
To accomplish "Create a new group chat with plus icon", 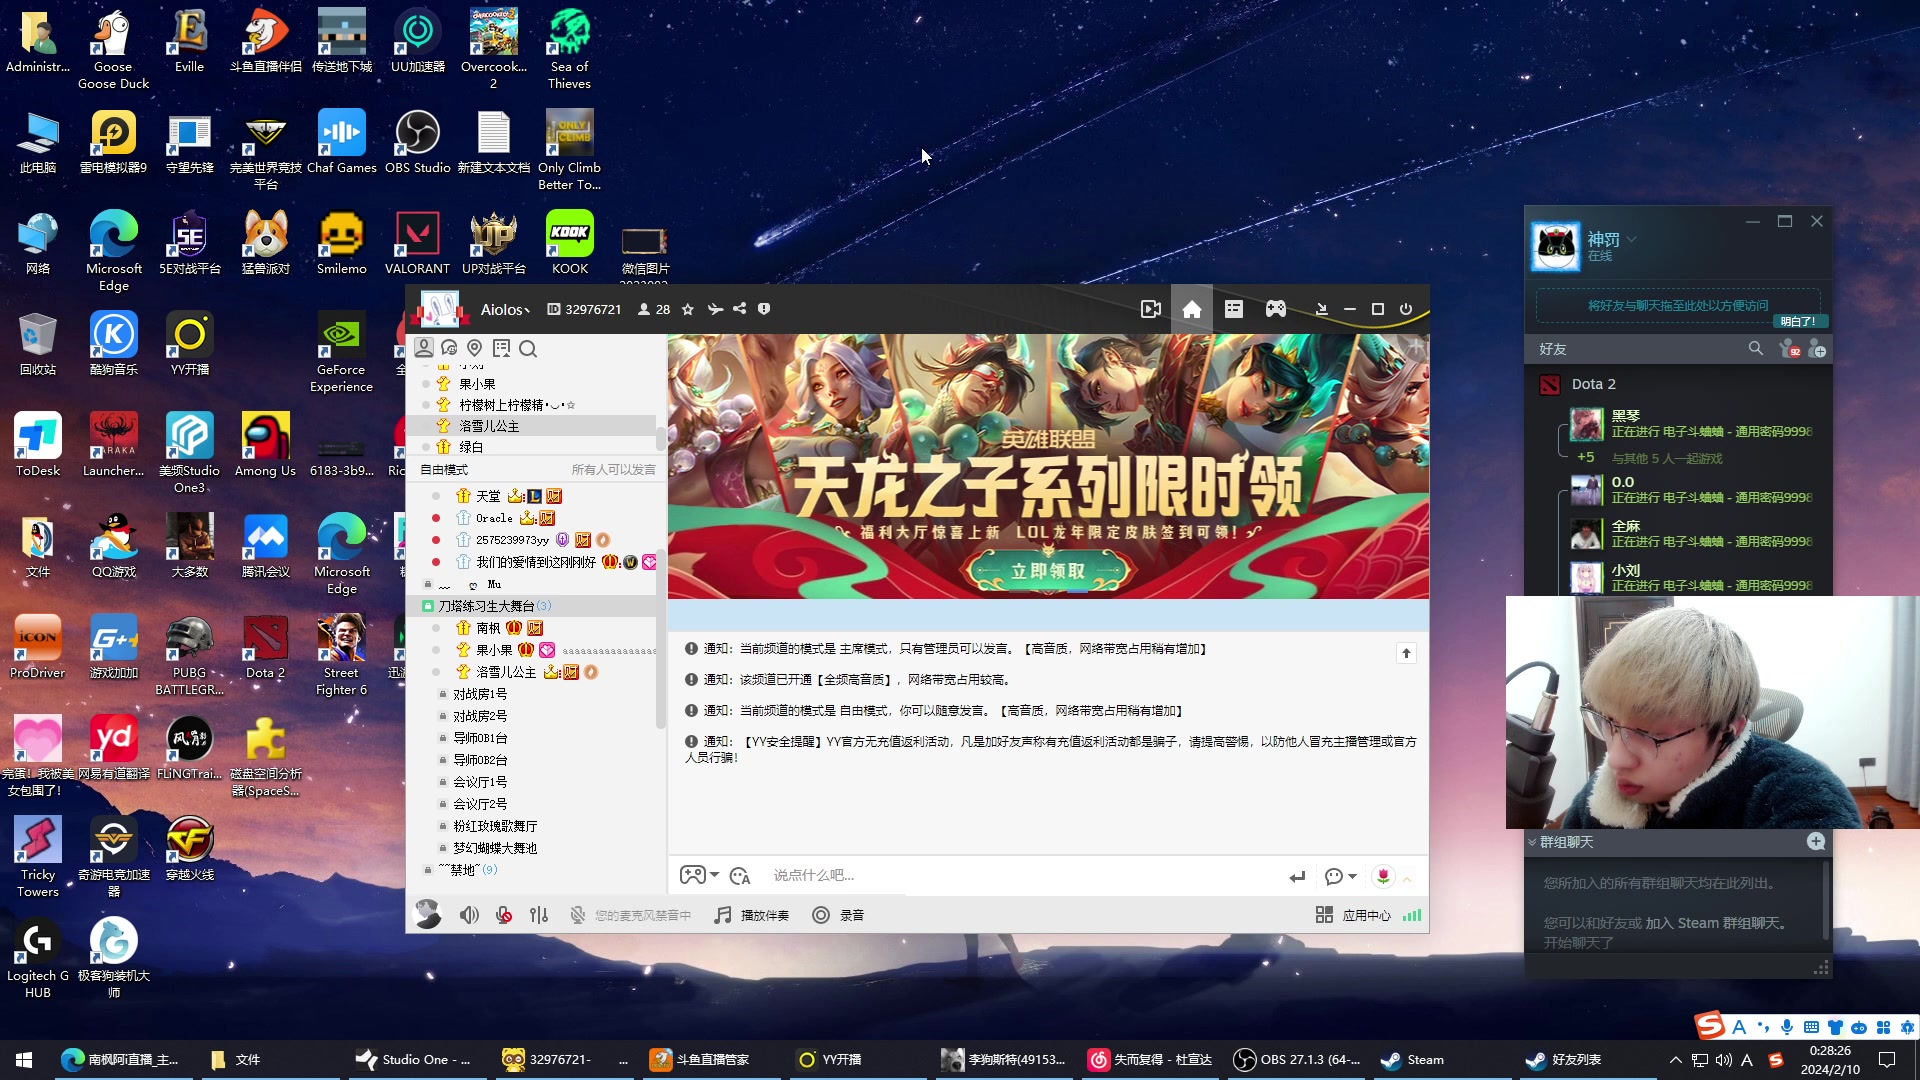I will (1816, 842).
